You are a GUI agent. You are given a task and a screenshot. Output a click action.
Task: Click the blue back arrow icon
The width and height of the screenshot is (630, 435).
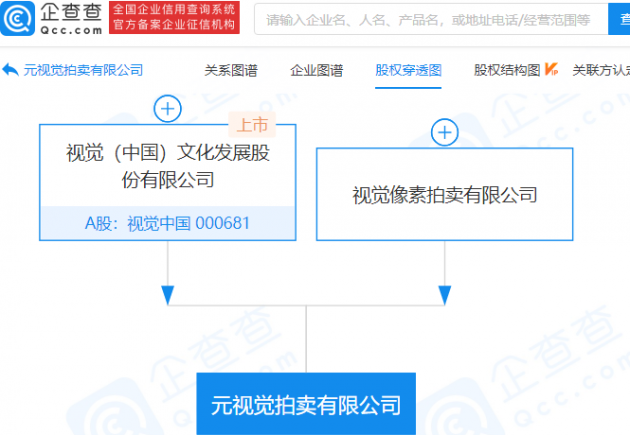(x=10, y=70)
